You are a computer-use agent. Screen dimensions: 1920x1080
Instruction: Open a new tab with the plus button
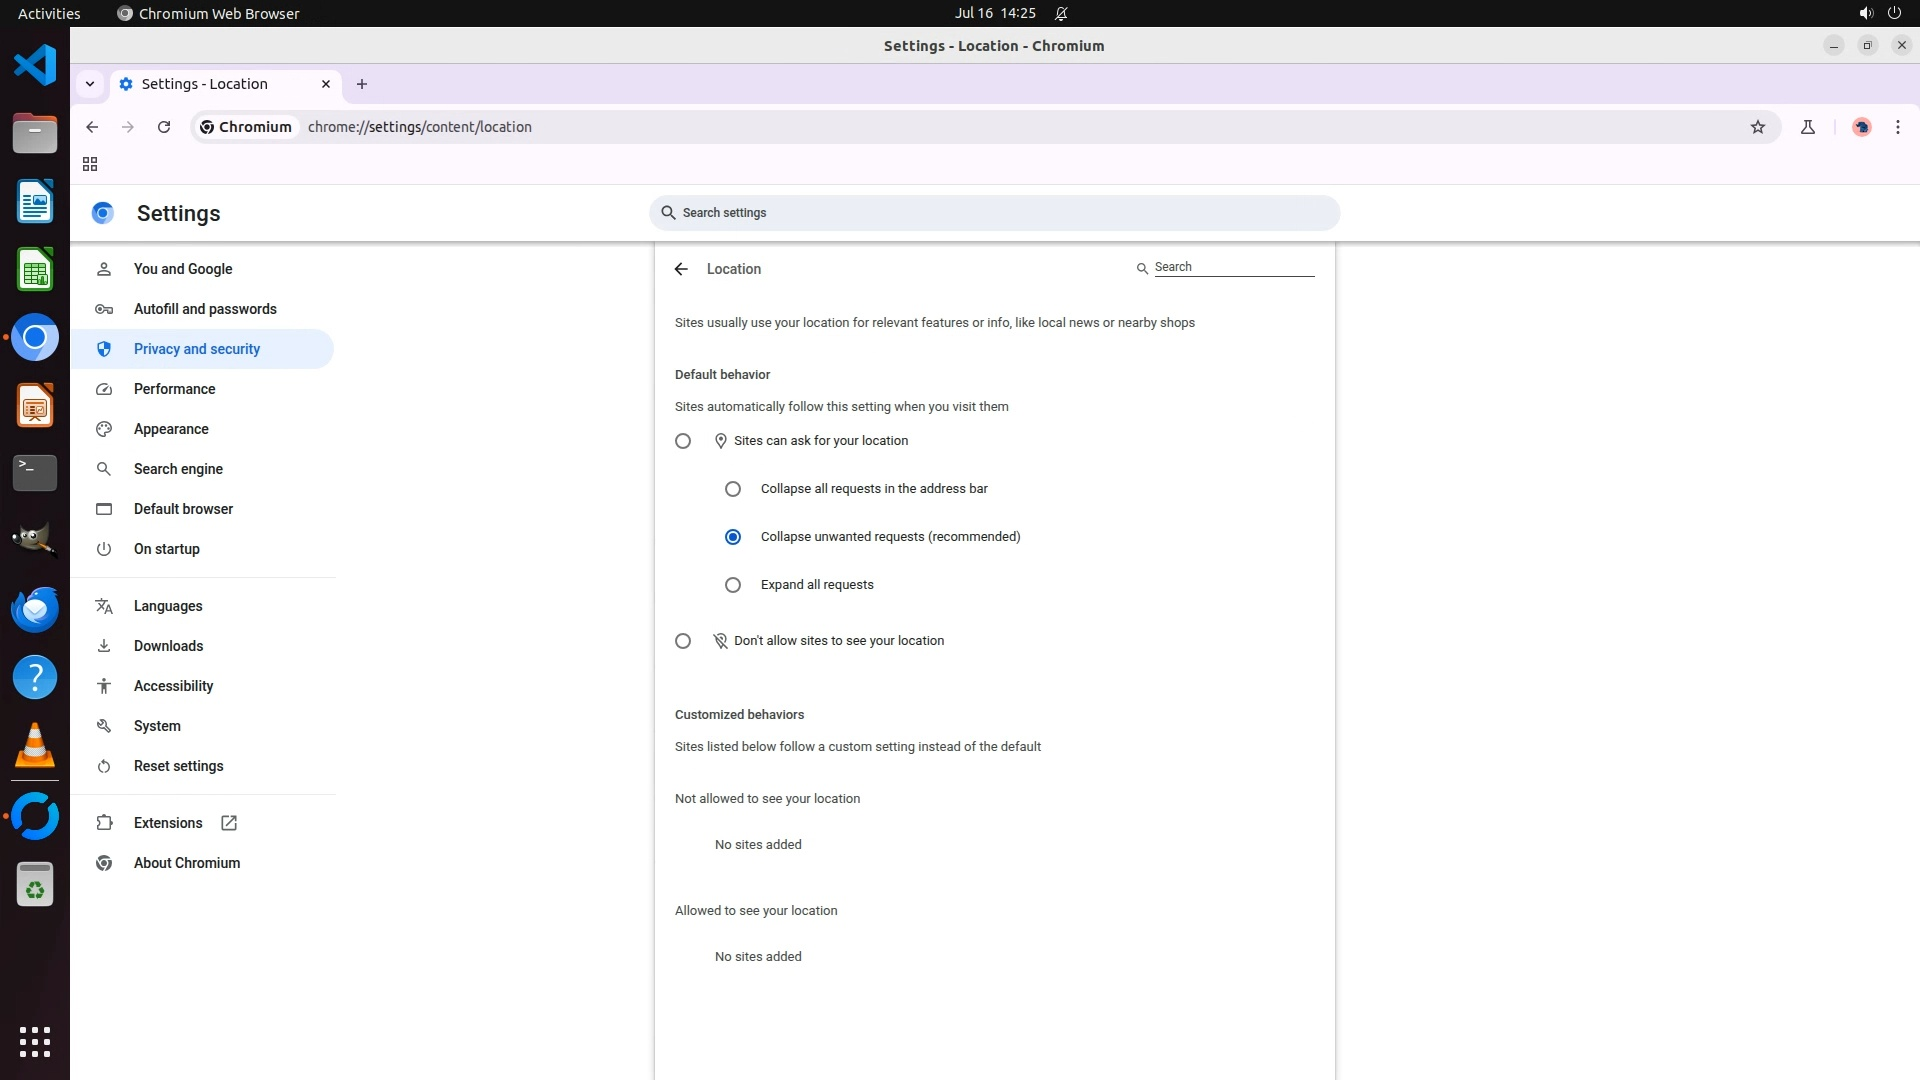click(x=362, y=84)
